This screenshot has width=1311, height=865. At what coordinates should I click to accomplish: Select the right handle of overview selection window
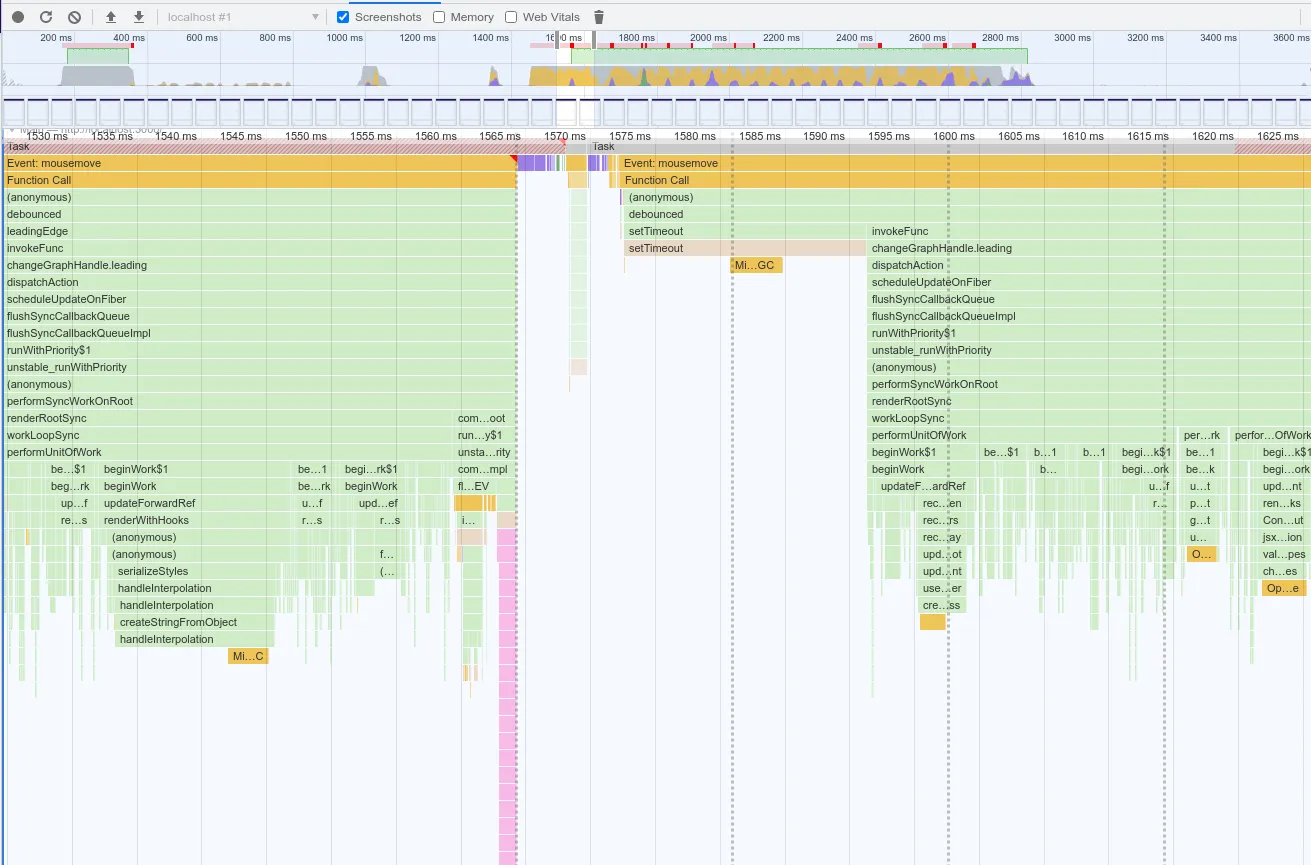click(x=594, y=39)
